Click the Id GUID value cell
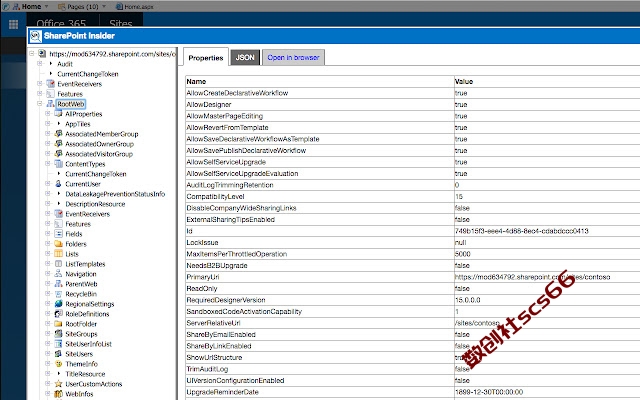 tap(522, 231)
